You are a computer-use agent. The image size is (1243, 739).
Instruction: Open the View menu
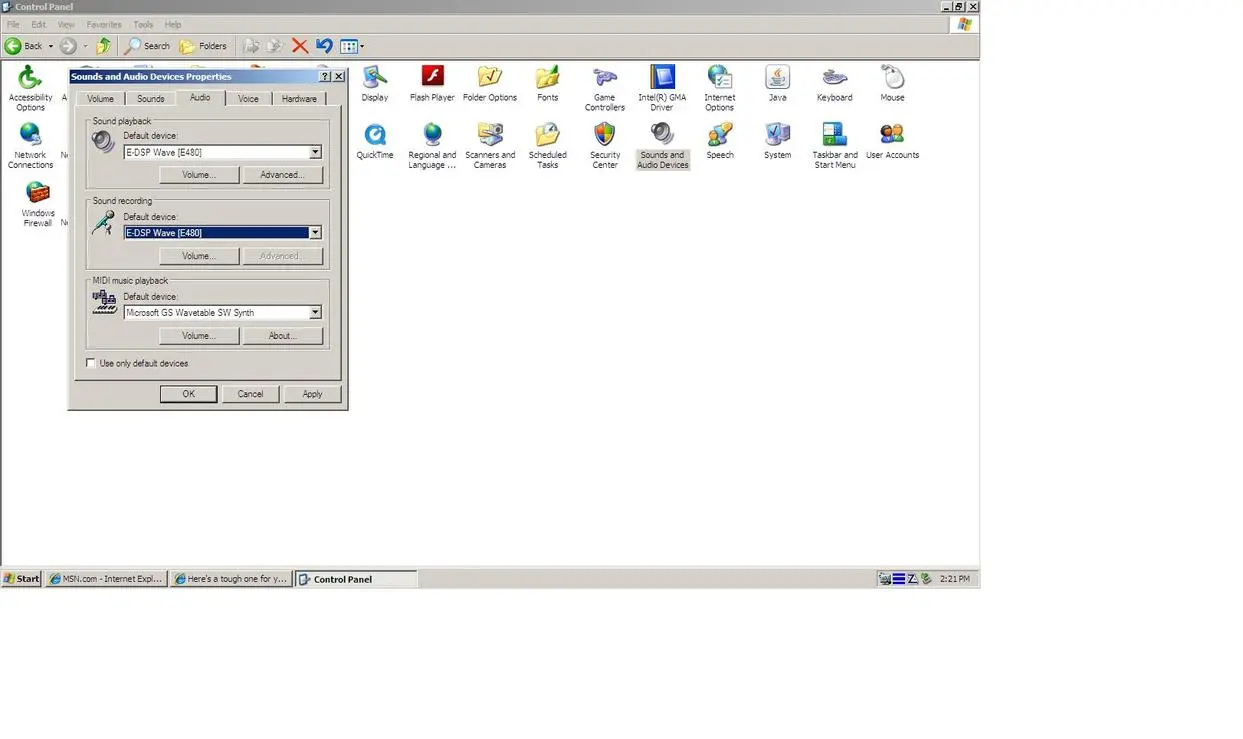pos(66,24)
